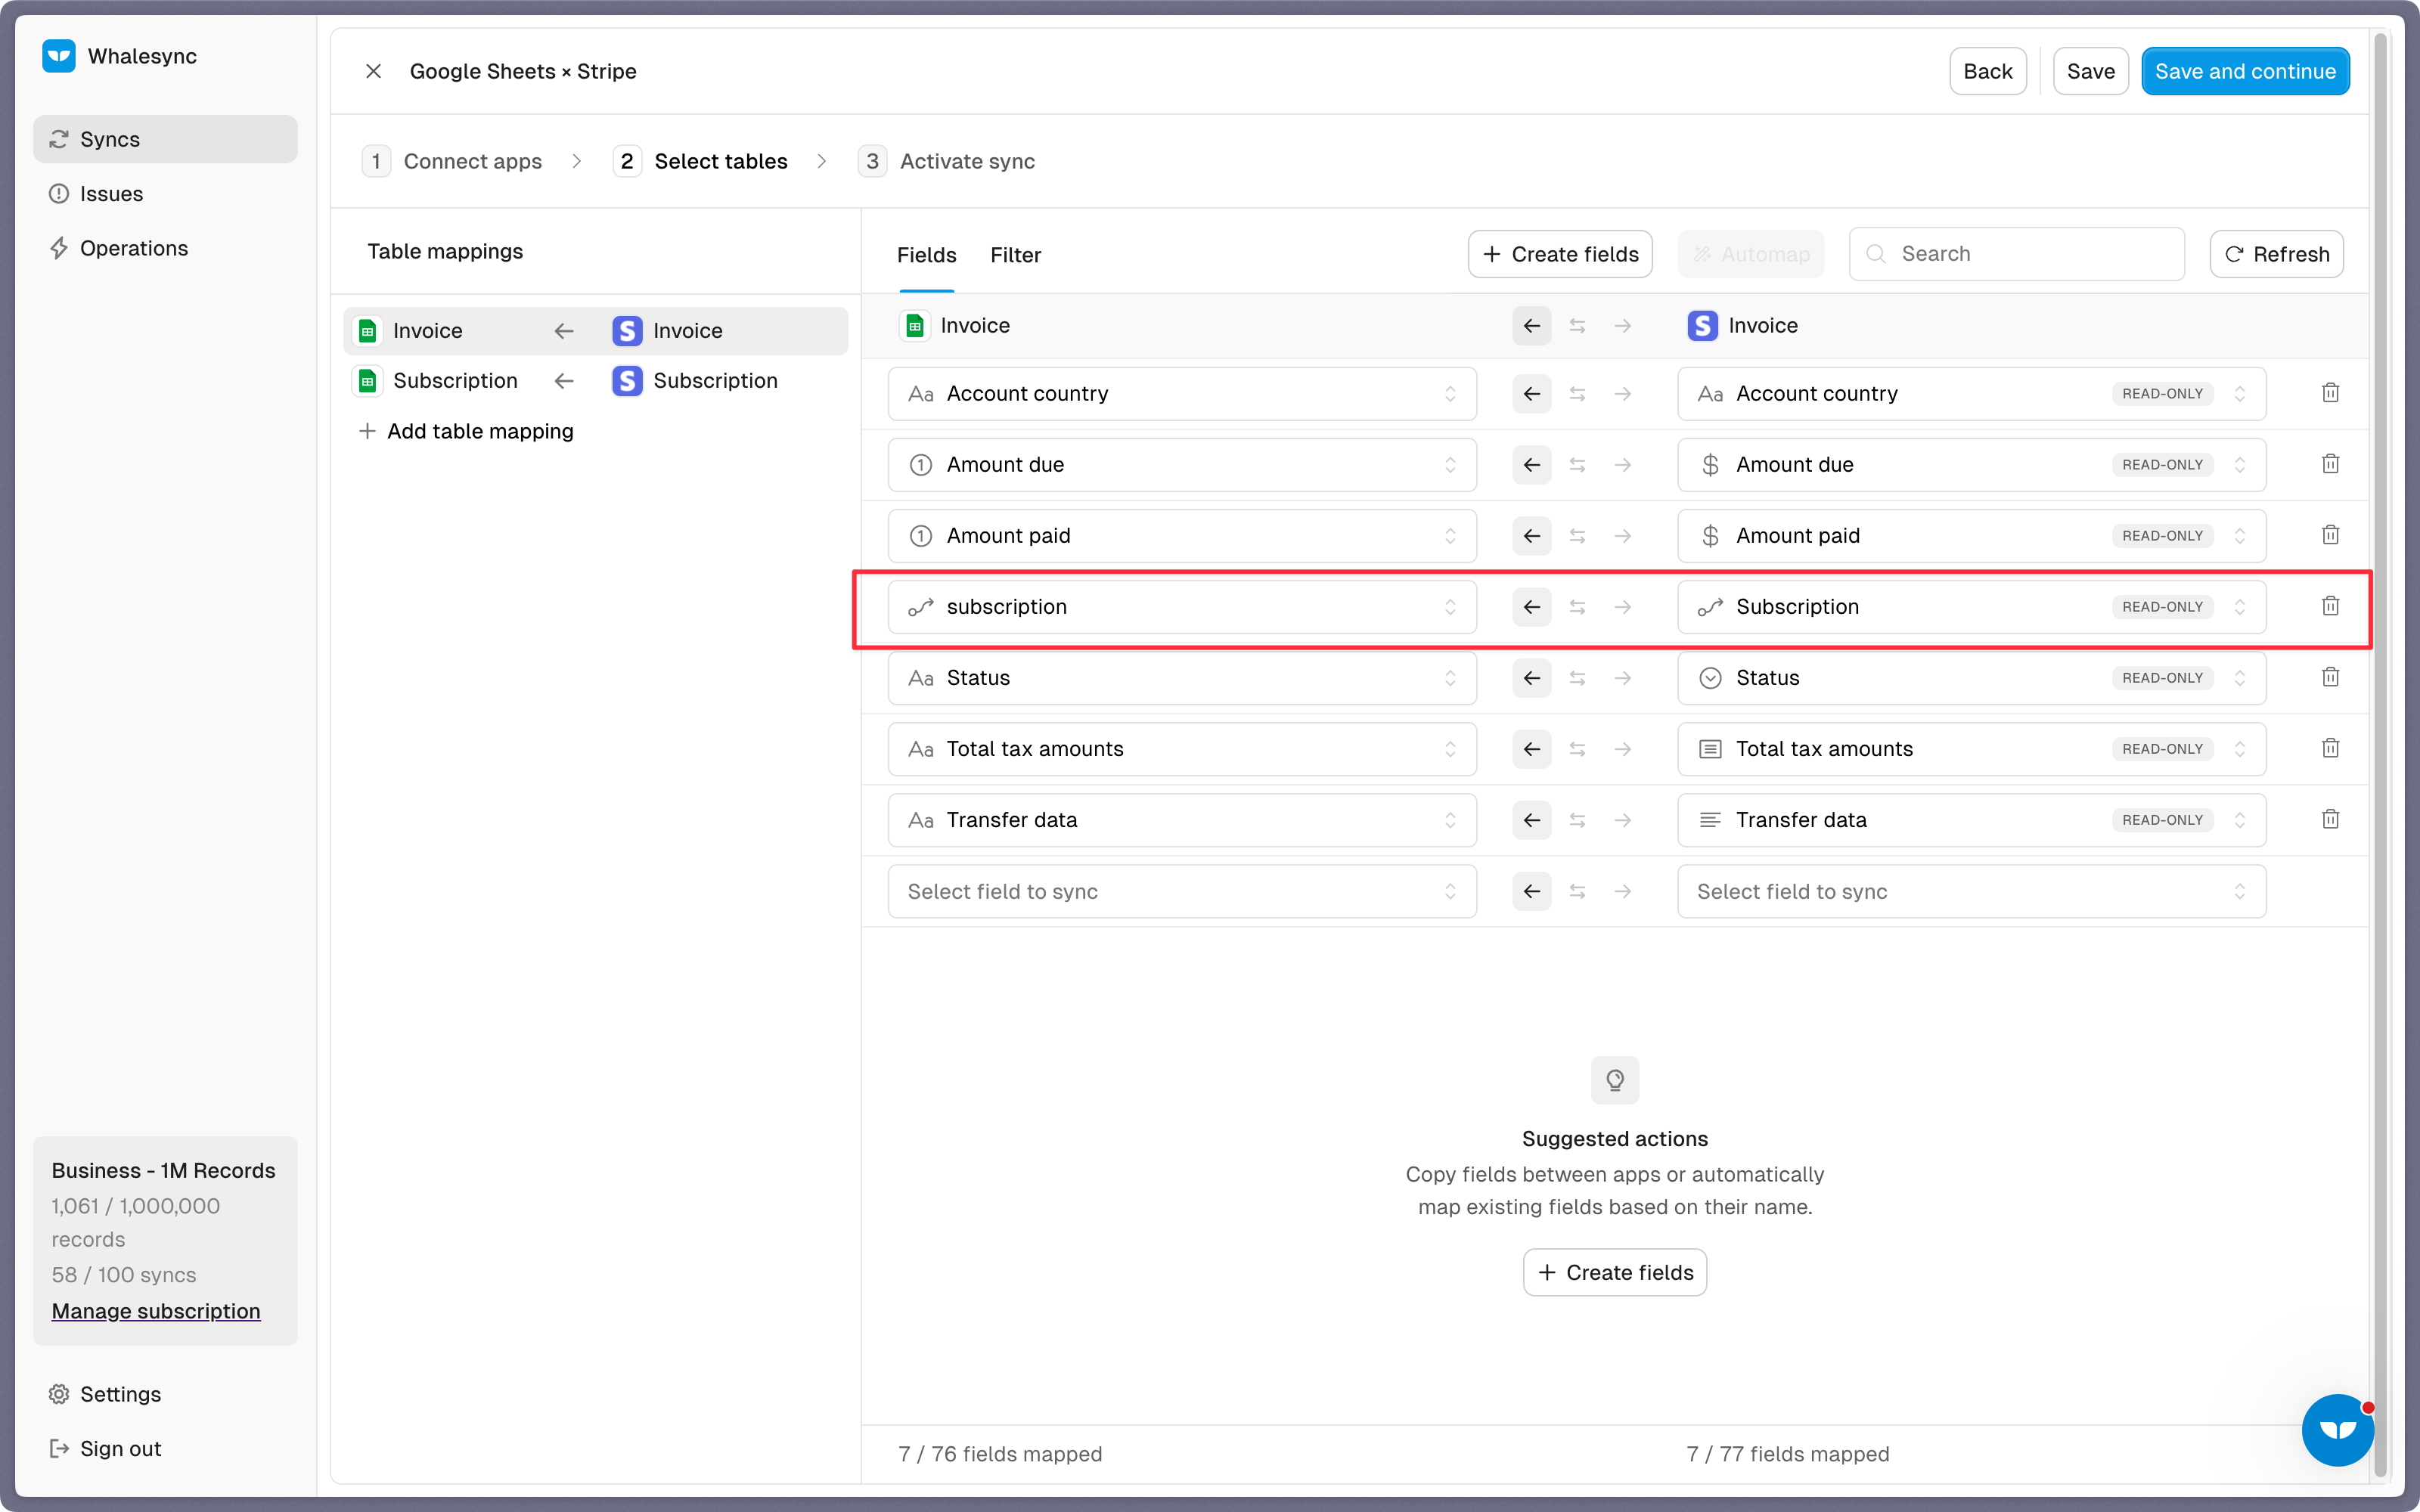Set Account country sync to left direction
2420x1512 pixels.
click(x=1531, y=394)
